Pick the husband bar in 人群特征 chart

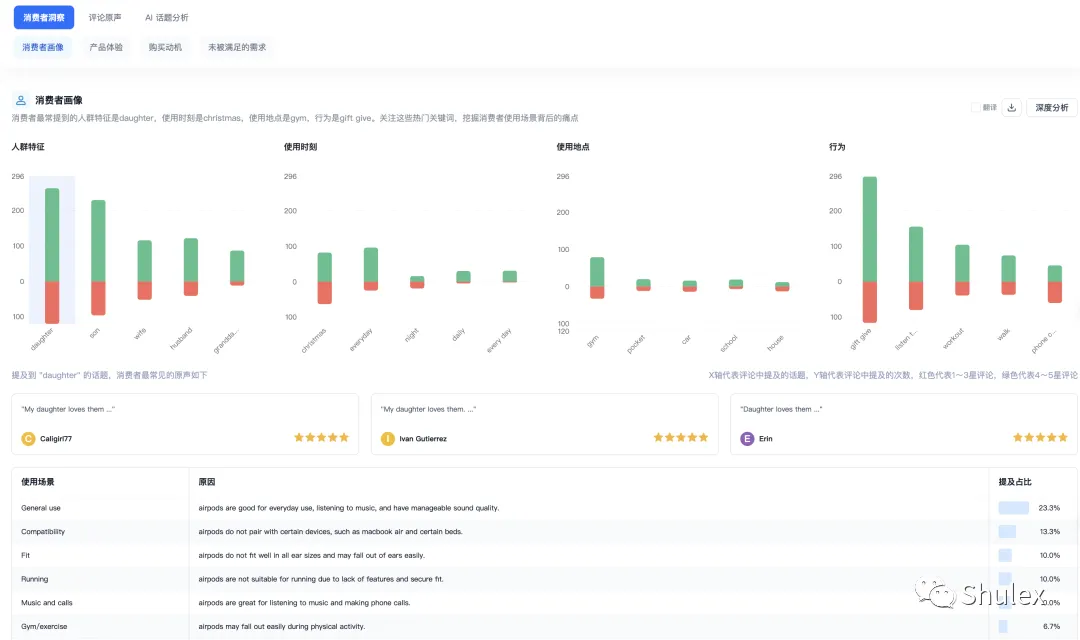point(191,267)
